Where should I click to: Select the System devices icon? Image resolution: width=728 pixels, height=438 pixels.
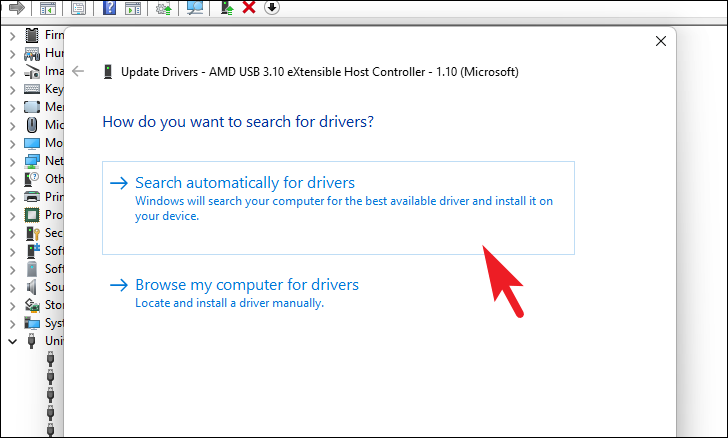(32, 323)
